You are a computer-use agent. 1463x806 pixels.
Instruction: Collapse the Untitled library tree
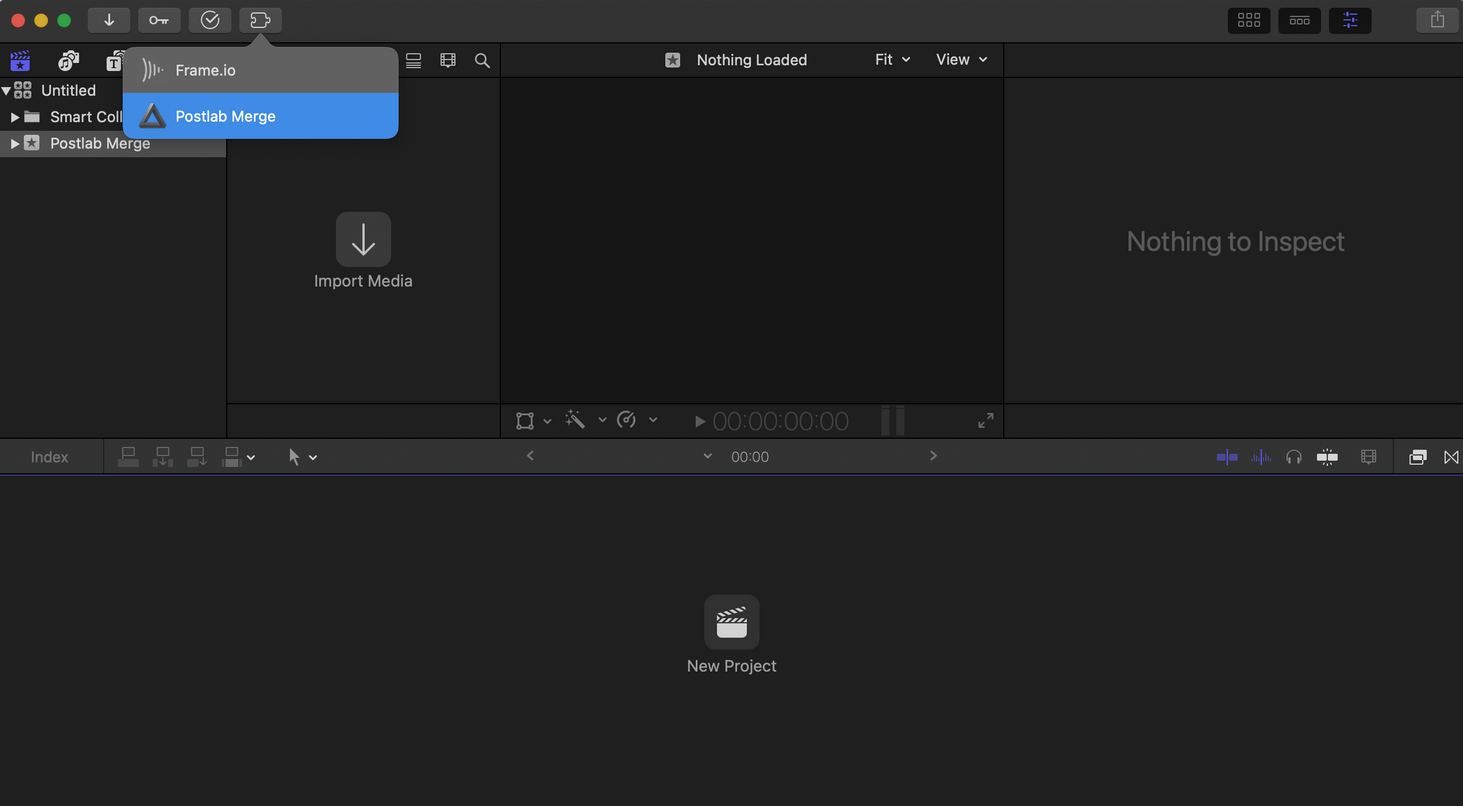pyautogui.click(x=6, y=90)
